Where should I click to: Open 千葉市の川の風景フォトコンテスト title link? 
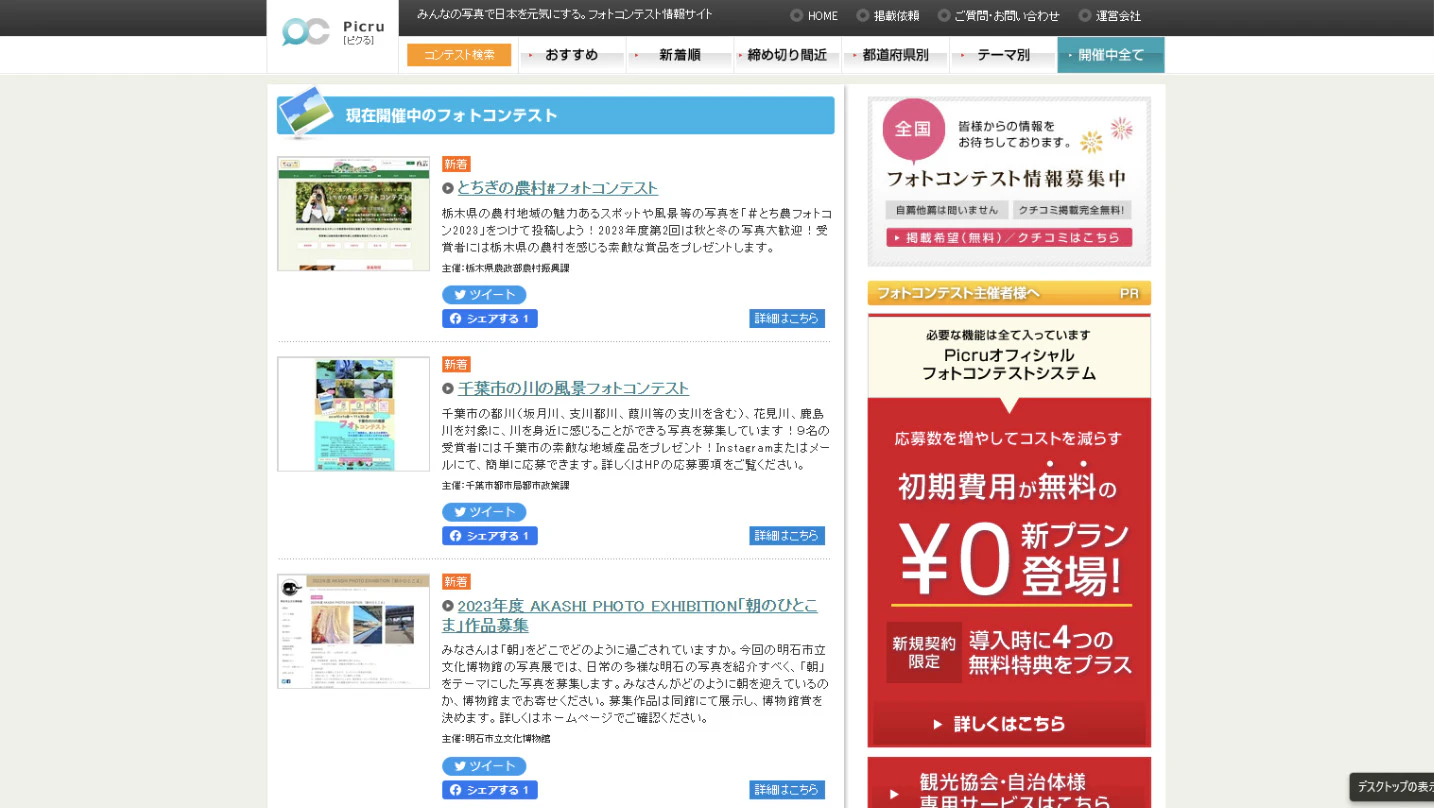coord(573,388)
